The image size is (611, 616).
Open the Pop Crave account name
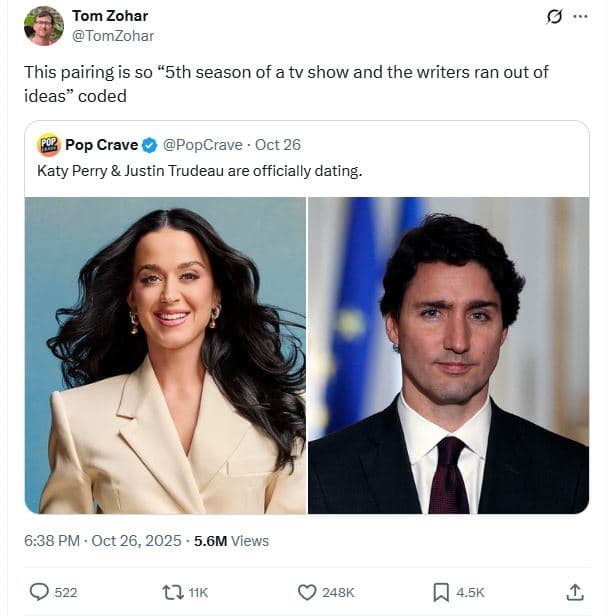101,145
